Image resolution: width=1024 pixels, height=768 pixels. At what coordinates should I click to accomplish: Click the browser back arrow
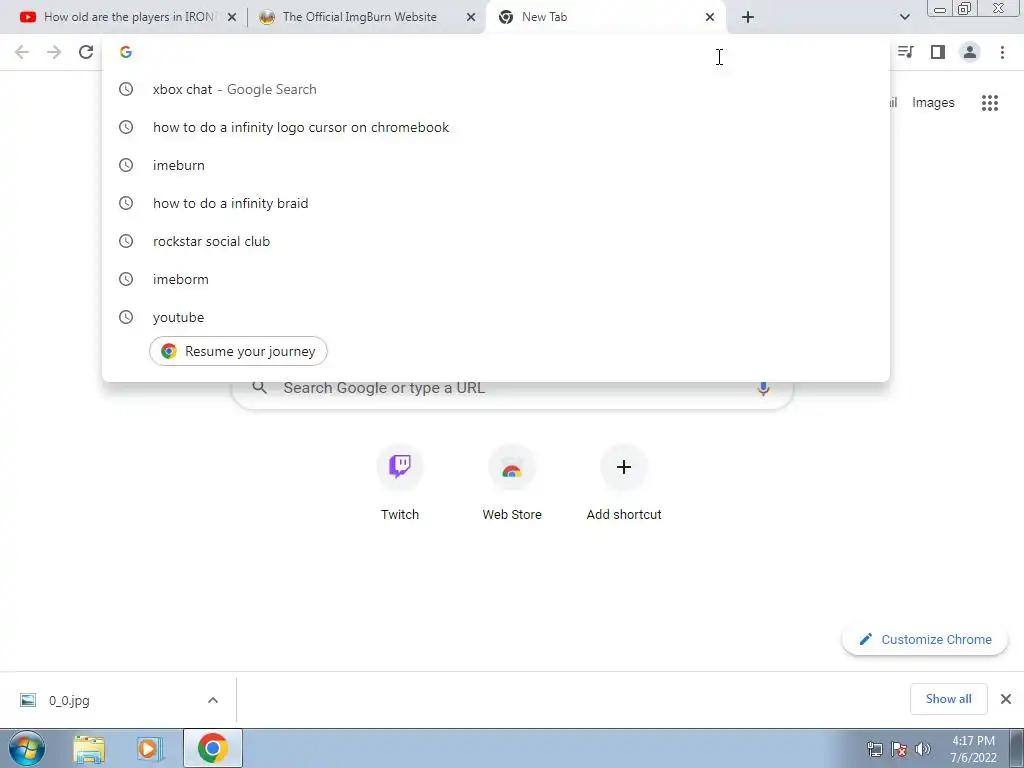[22, 52]
